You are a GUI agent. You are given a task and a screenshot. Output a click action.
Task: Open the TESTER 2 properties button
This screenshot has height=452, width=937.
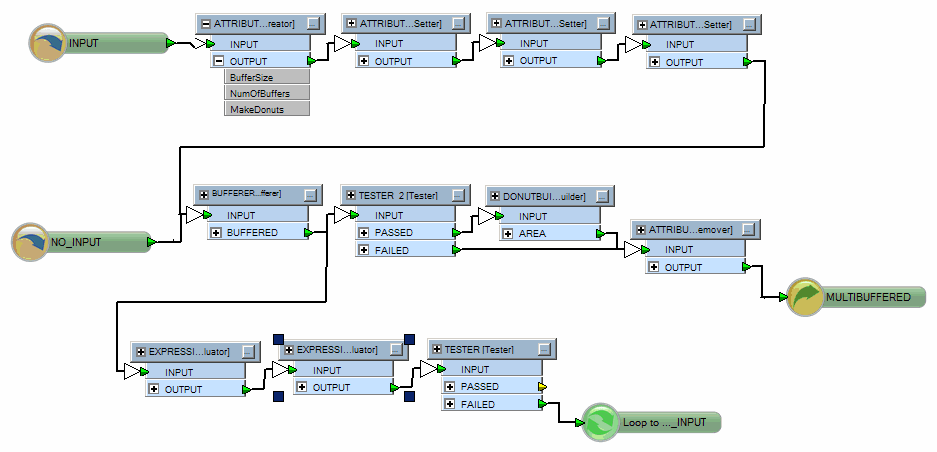tap(459, 196)
